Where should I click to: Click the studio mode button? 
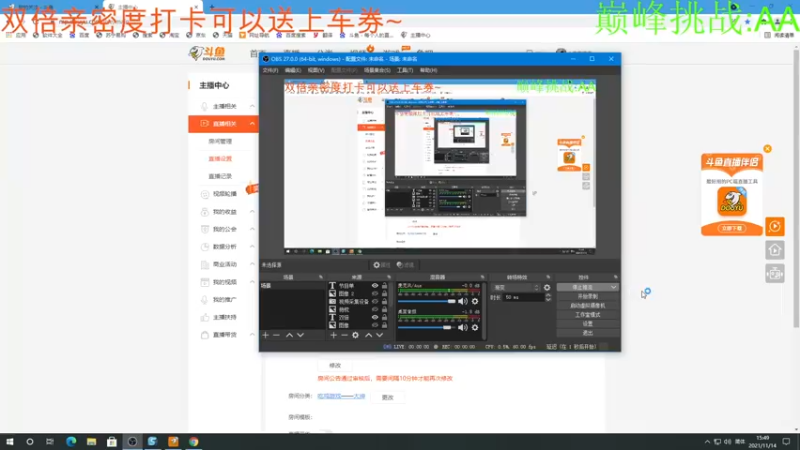[x=588, y=315]
